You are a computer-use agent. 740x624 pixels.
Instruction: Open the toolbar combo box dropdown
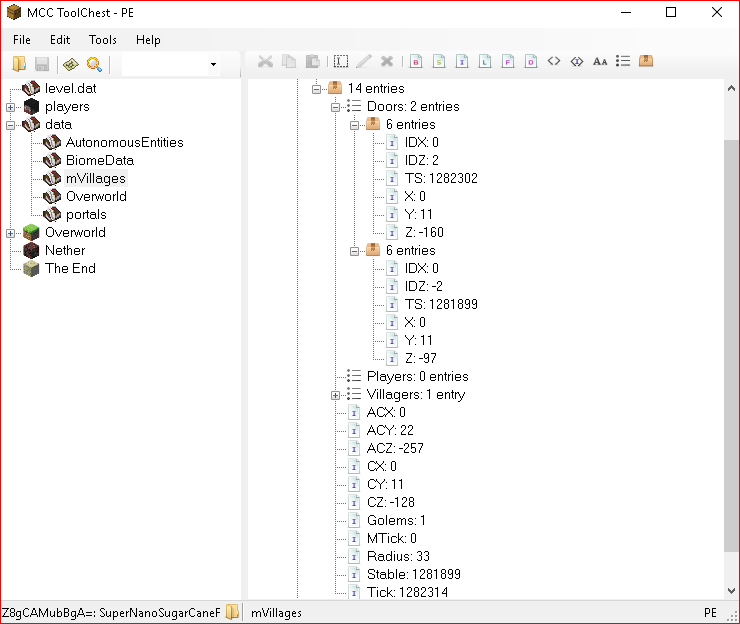[x=213, y=65]
